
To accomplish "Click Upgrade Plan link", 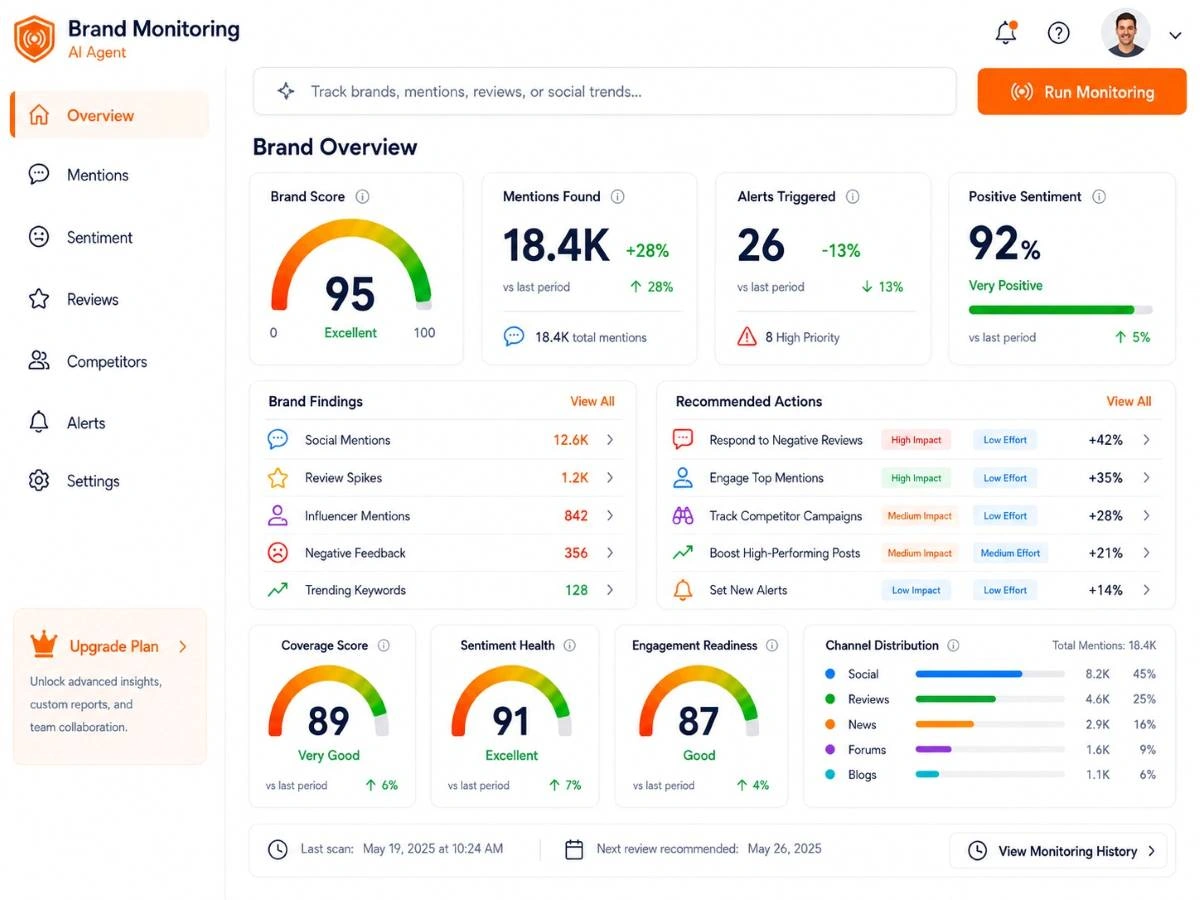I will (x=128, y=646).
